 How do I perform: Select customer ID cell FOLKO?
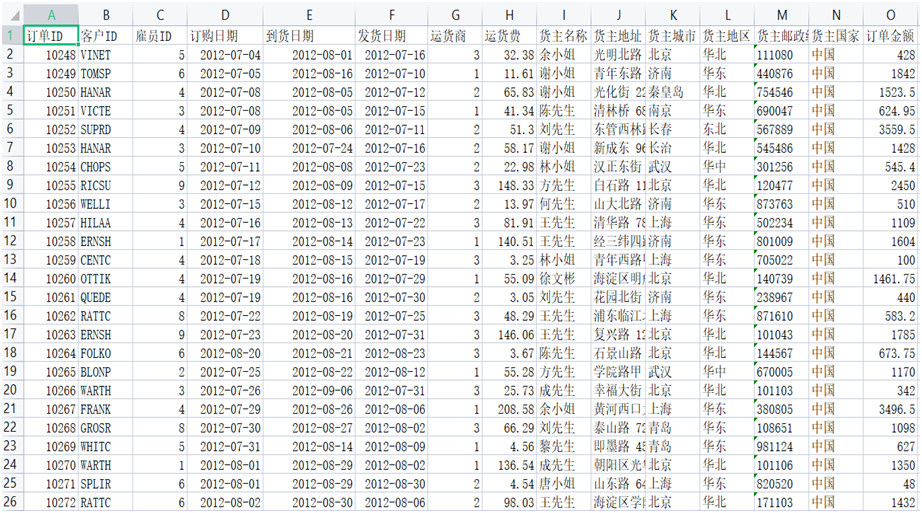pos(105,353)
